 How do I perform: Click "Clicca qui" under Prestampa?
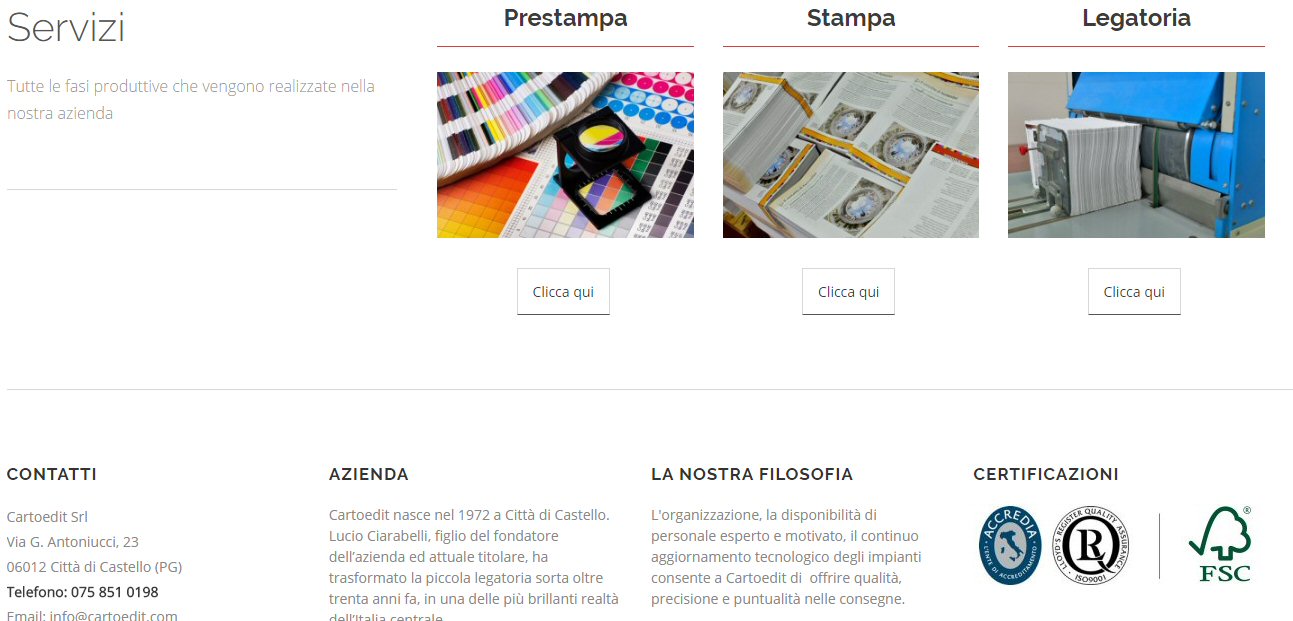[x=563, y=292]
